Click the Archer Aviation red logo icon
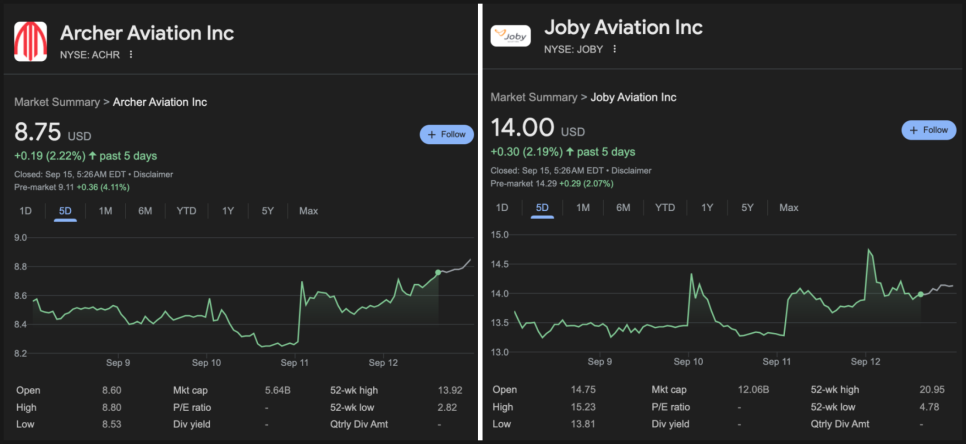966x444 pixels. click(31, 40)
